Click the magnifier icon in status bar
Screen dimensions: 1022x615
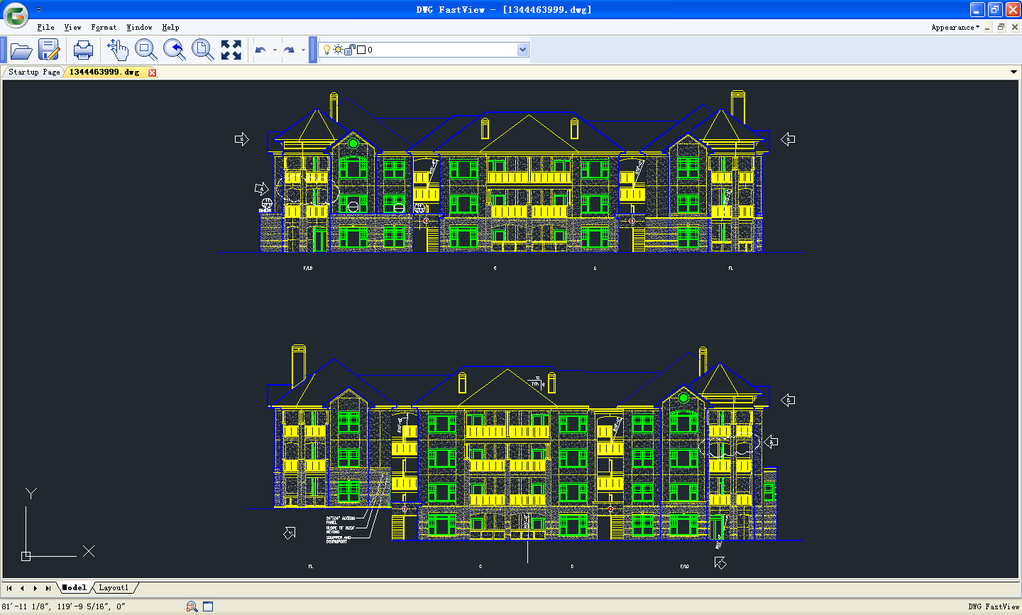pos(192,607)
